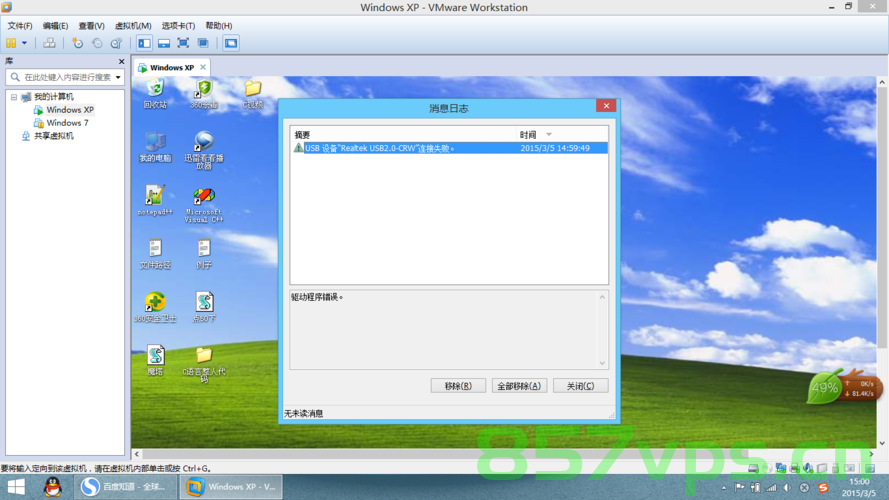Viewport: 889px width, 500px height.
Task: Click the Unity mode toolbar icon
Action: (x=203, y=43)
